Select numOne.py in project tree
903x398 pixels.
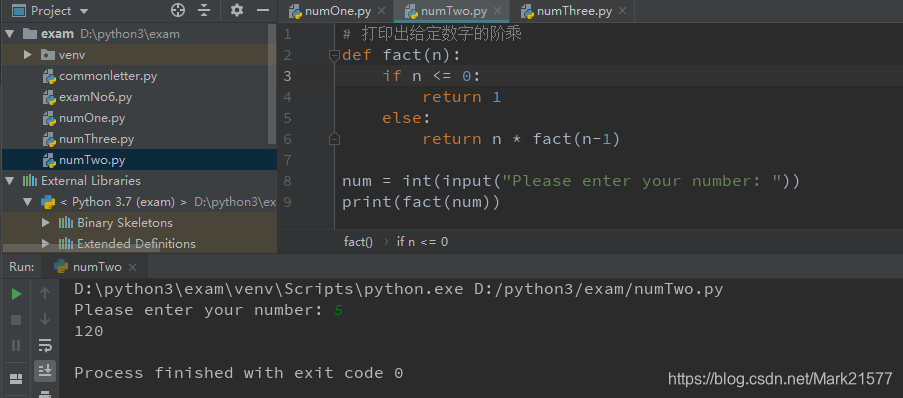(x=92, y=118)
